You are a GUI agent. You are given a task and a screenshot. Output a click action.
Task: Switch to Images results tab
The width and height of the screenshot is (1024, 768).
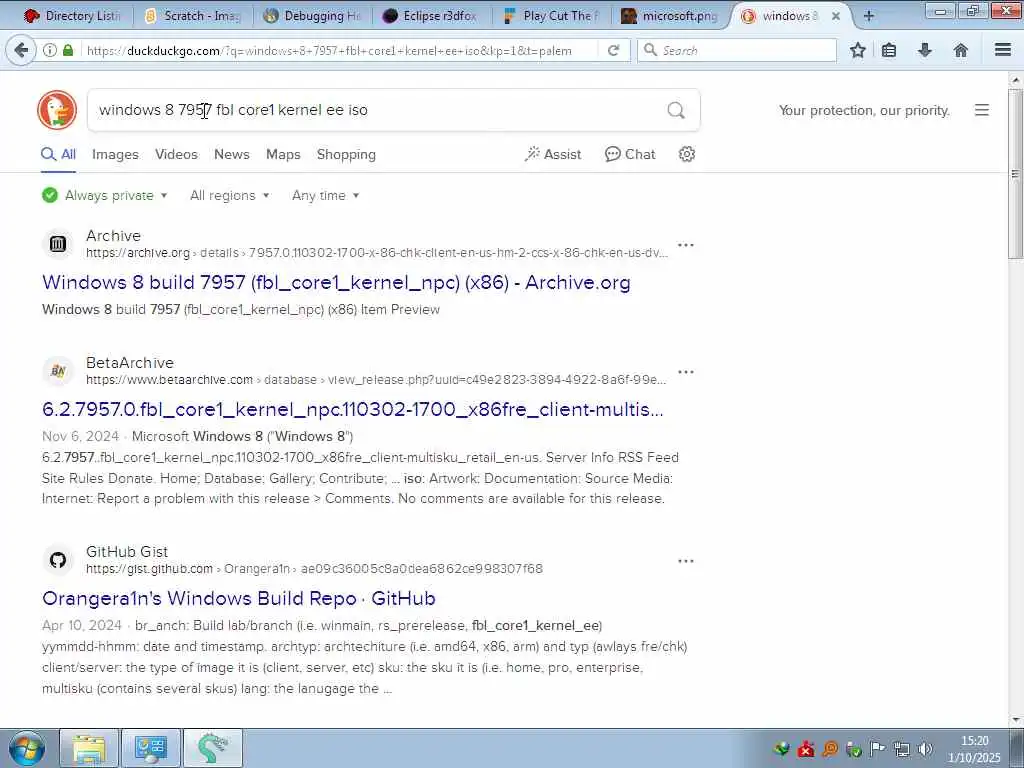tap(115, 154)
